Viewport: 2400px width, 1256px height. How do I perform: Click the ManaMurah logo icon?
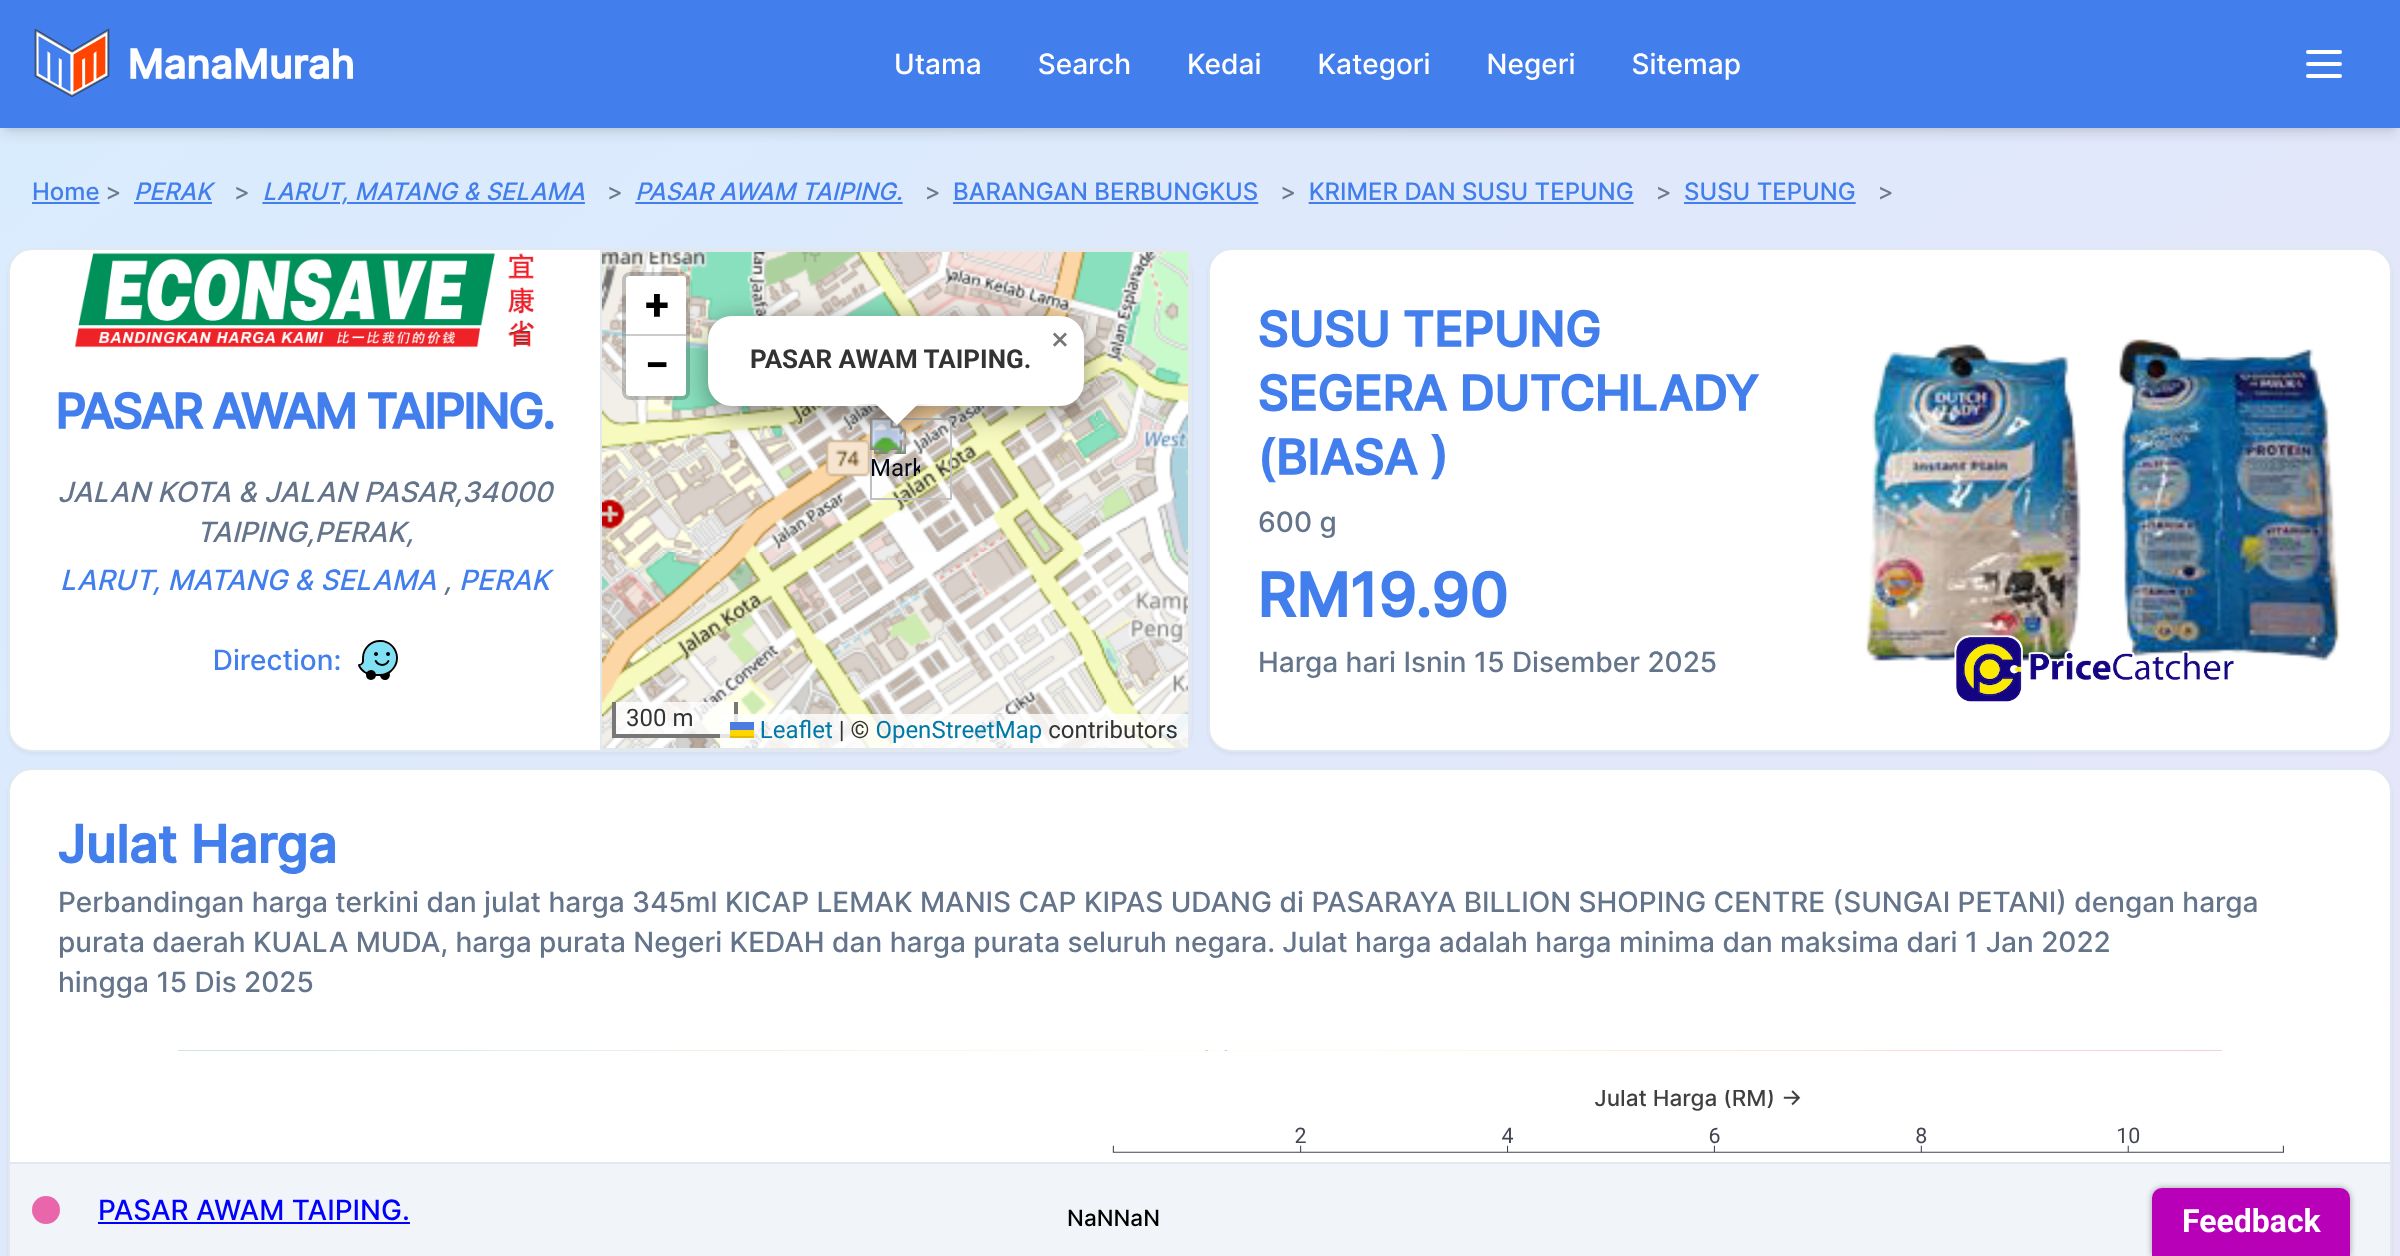point(70,63)
